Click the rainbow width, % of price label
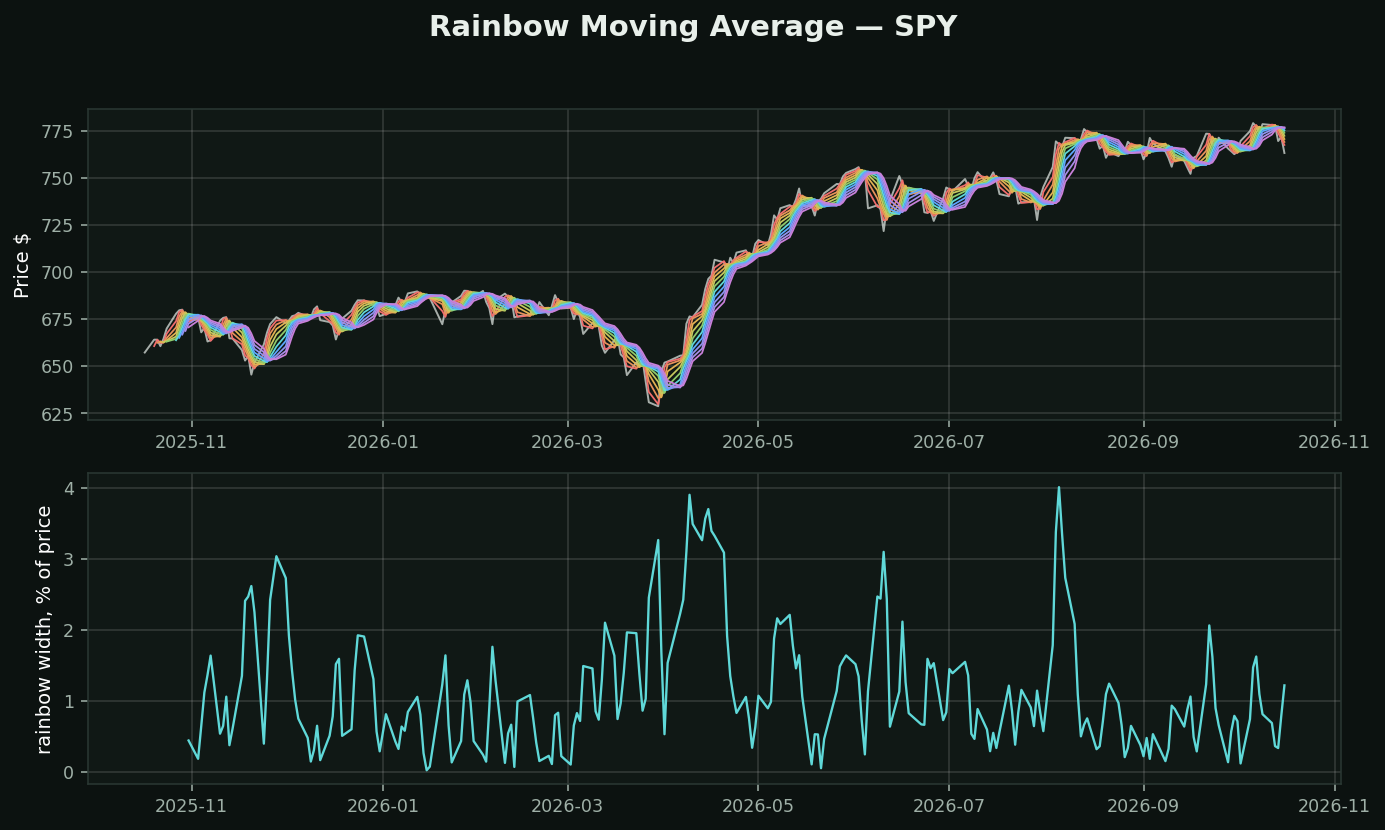 point(44,629)
